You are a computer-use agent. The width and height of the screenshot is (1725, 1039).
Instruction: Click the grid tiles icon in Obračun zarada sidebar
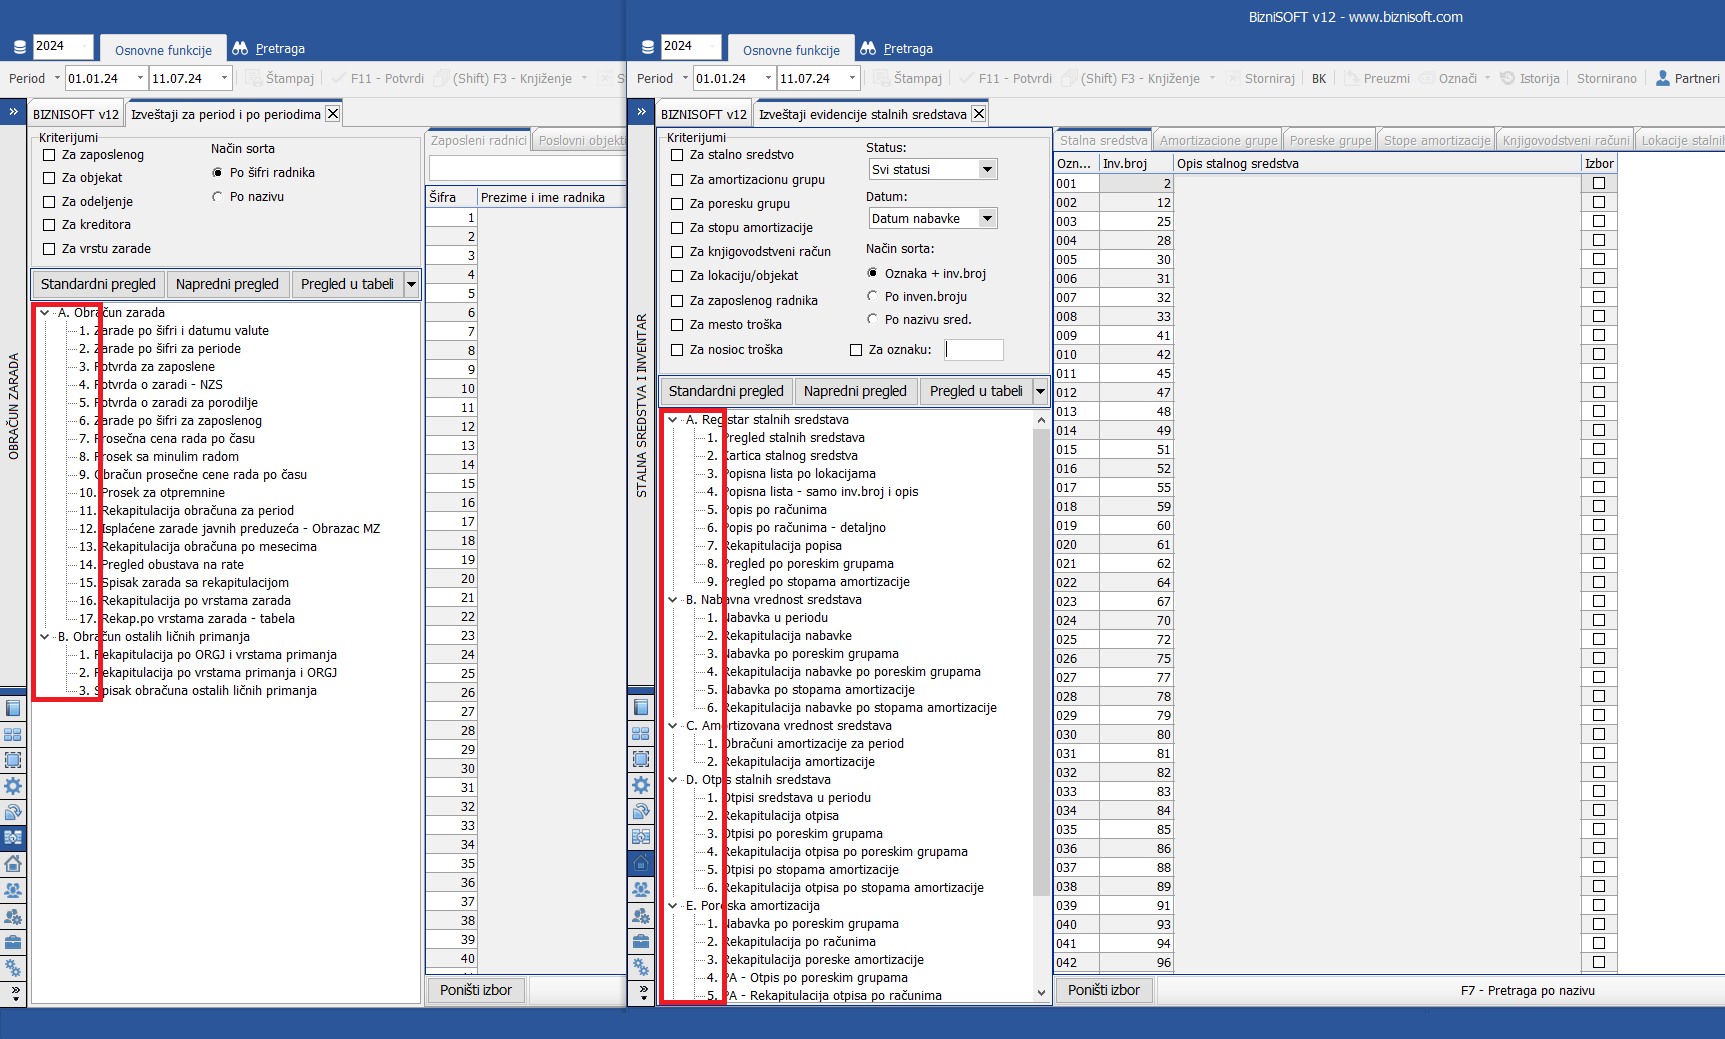click(13, 734)
